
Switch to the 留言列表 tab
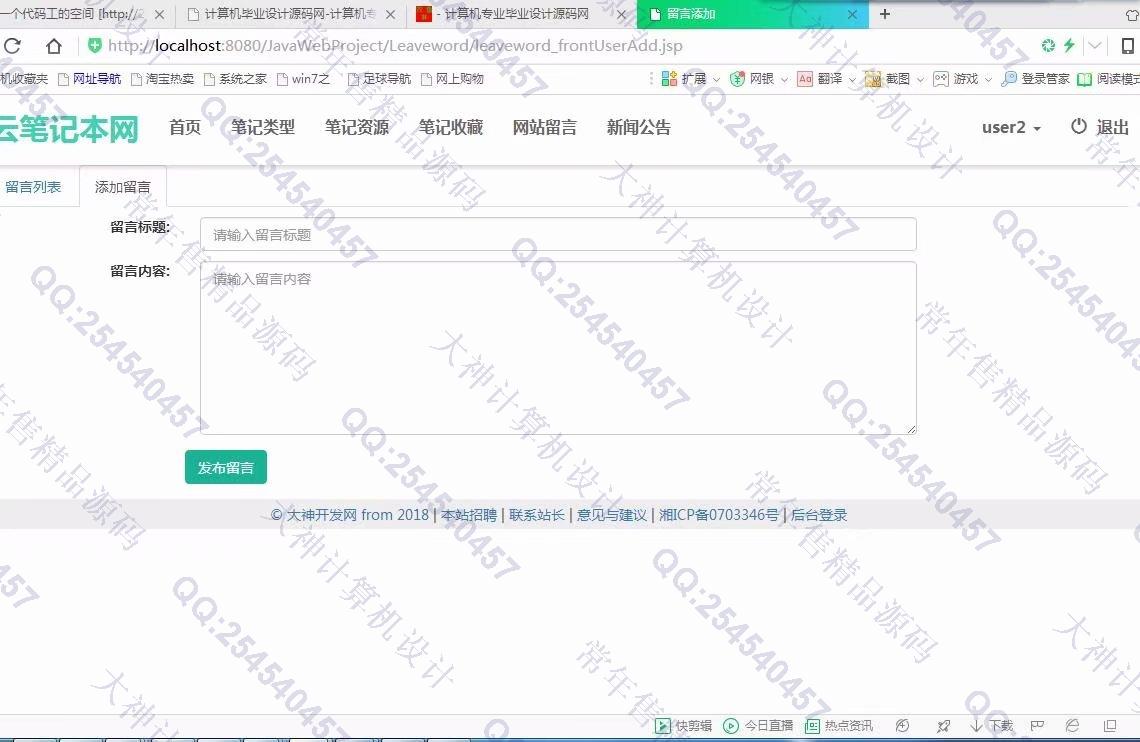[33, 187]
